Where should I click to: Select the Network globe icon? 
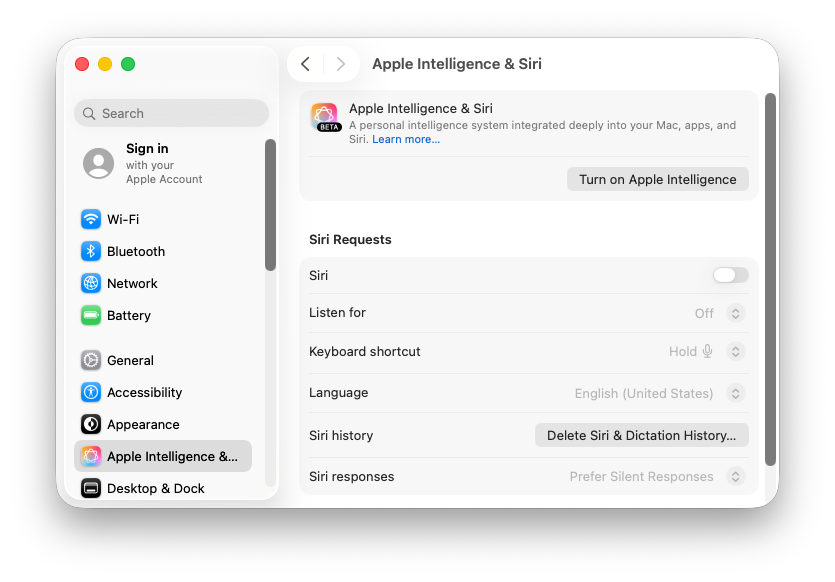click(x=91, y=283)
